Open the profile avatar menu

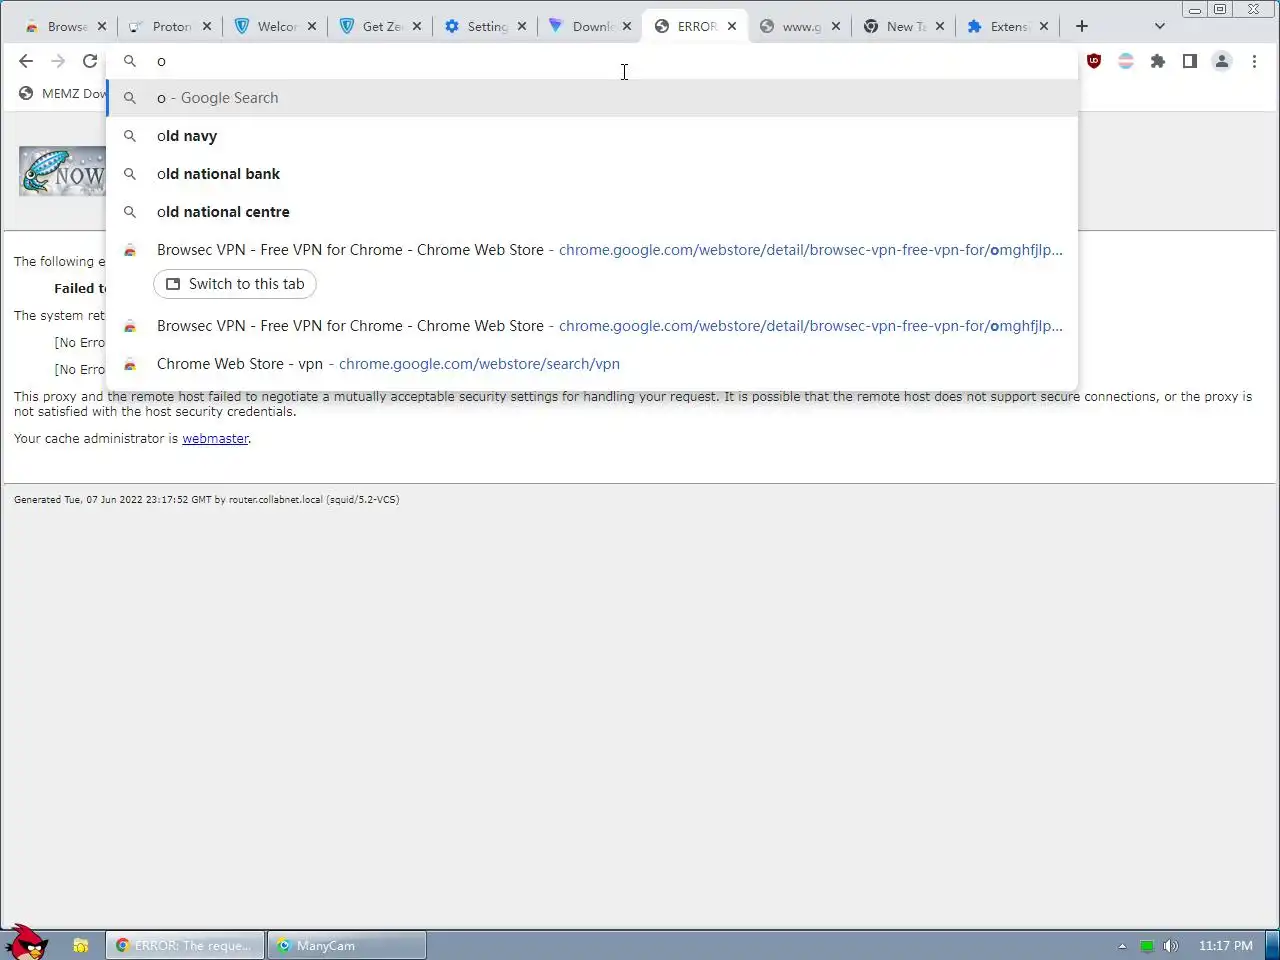tap(1222, 61)
